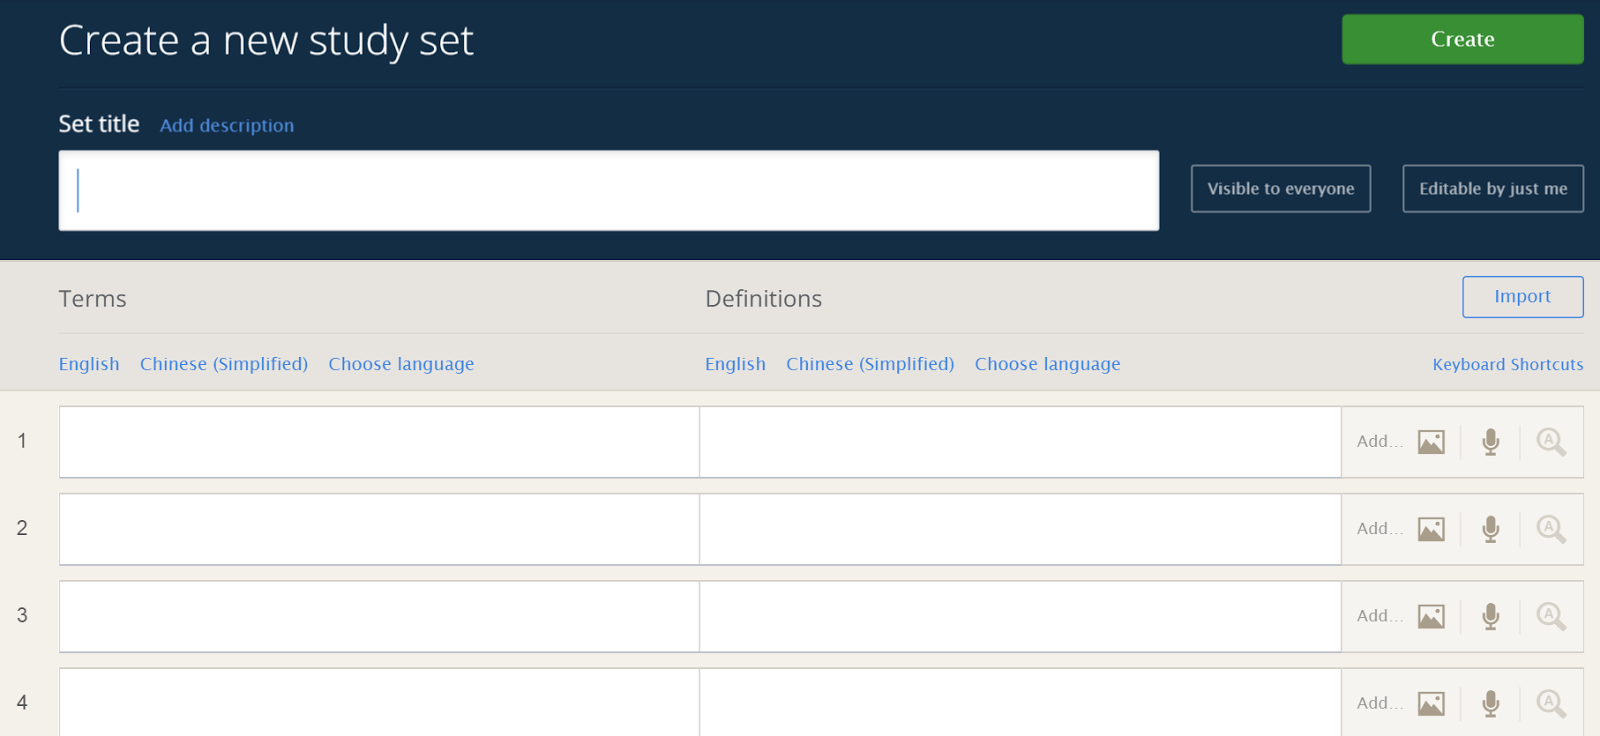This screenshot has width=1600, height=736.
Task: Click the microphone icon in row 3
Action: 1491,616
